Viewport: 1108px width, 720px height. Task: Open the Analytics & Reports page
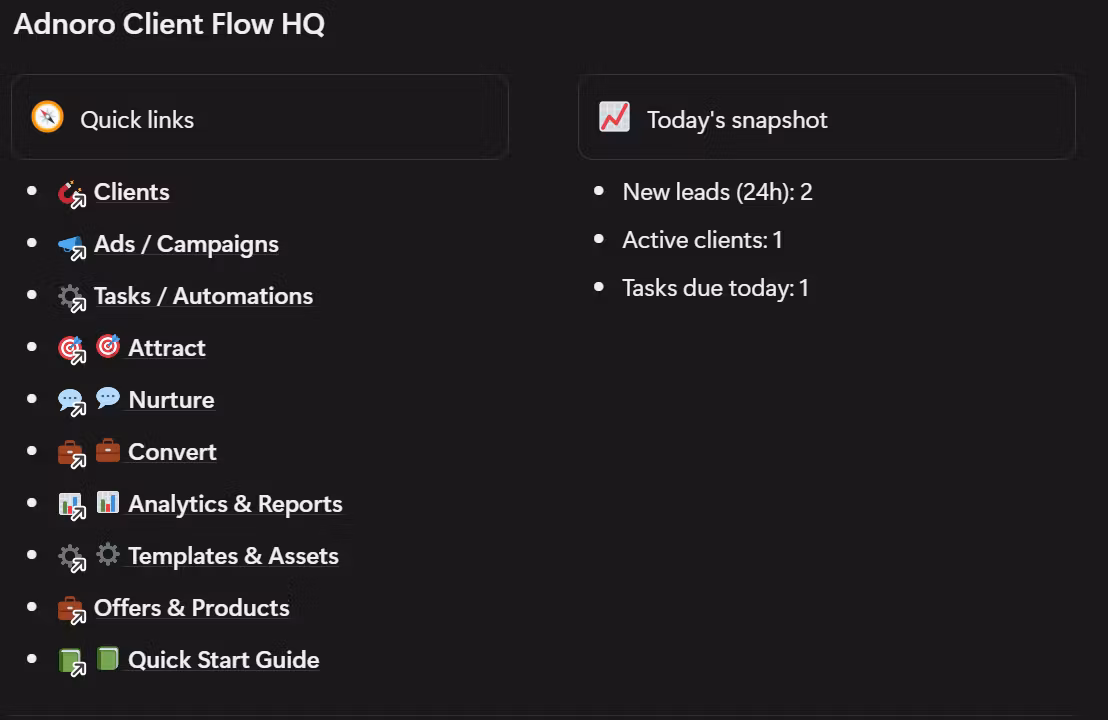click(x=235, y=504)
